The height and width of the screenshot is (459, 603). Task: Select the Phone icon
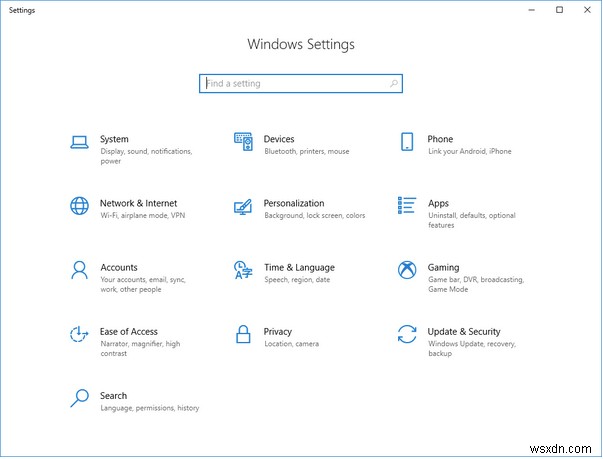tap(407, 142)
